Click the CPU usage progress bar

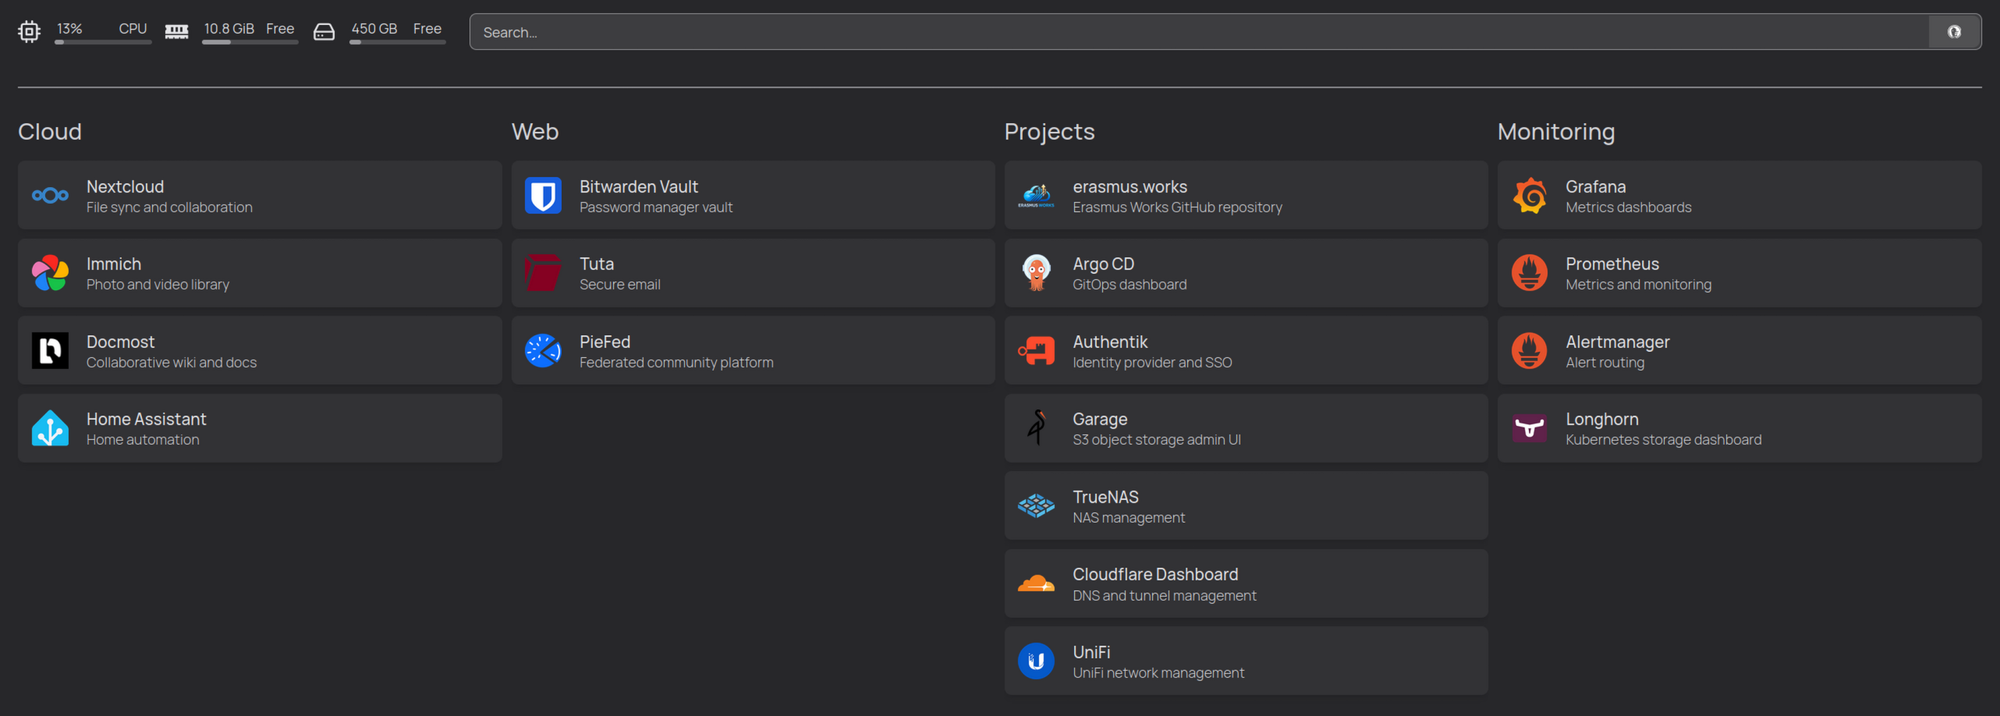click(x=103, y=43)
